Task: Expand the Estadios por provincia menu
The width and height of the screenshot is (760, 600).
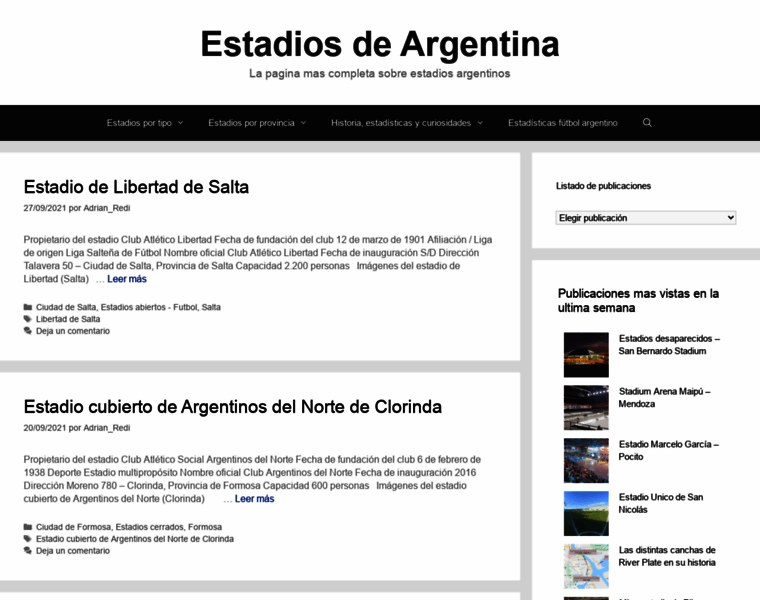Action: 257,123
